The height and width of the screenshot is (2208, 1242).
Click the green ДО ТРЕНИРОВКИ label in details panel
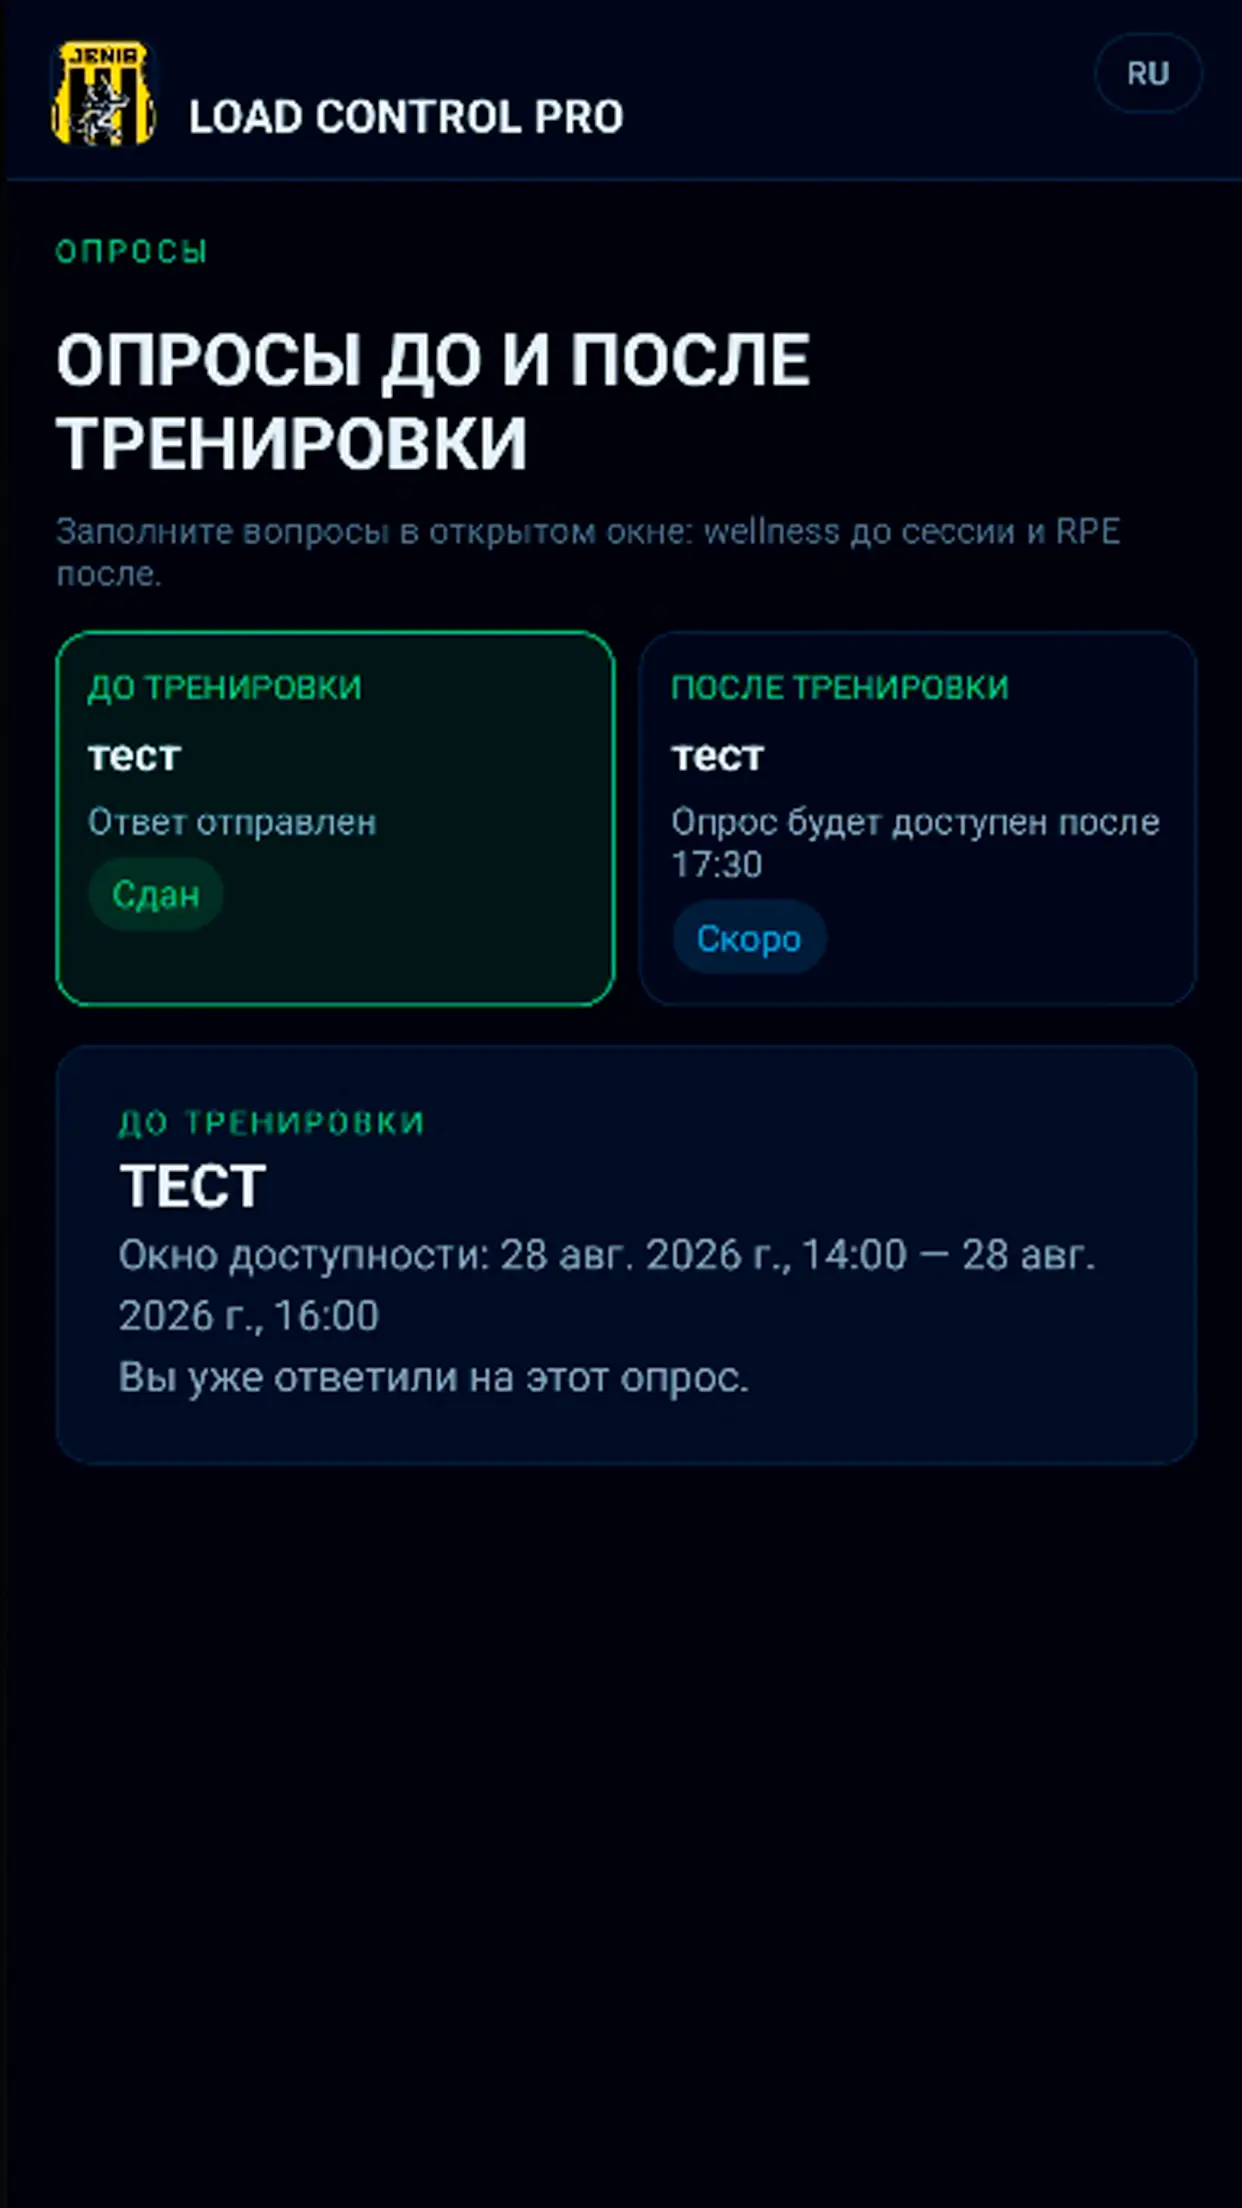tap(272, 1122)
